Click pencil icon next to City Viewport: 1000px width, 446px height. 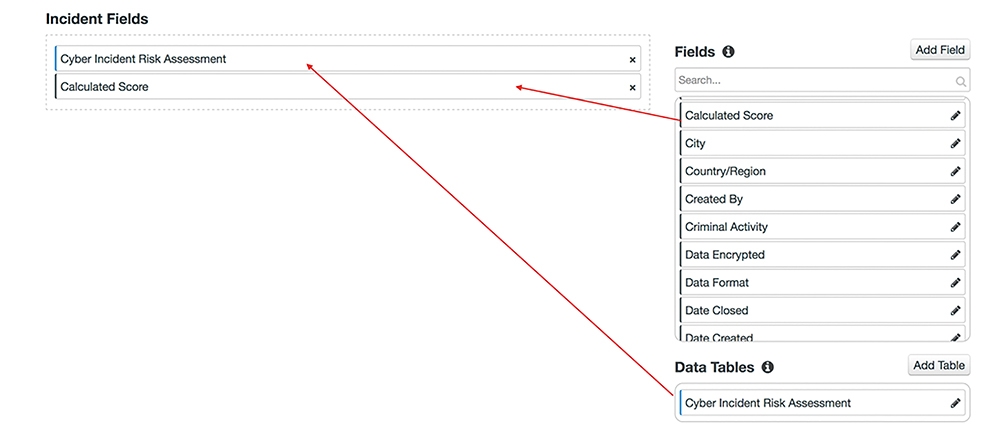(955, 144)
